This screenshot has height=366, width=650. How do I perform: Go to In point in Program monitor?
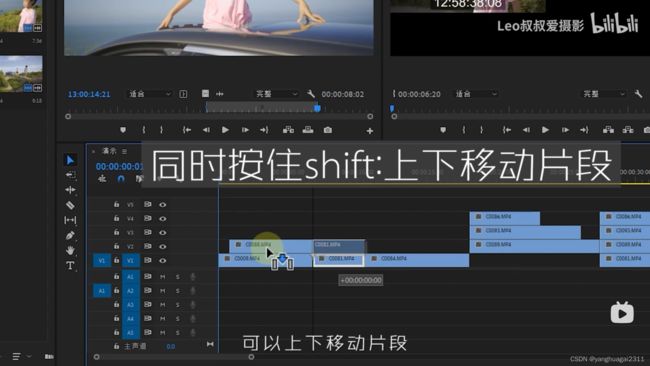point(507,130)
